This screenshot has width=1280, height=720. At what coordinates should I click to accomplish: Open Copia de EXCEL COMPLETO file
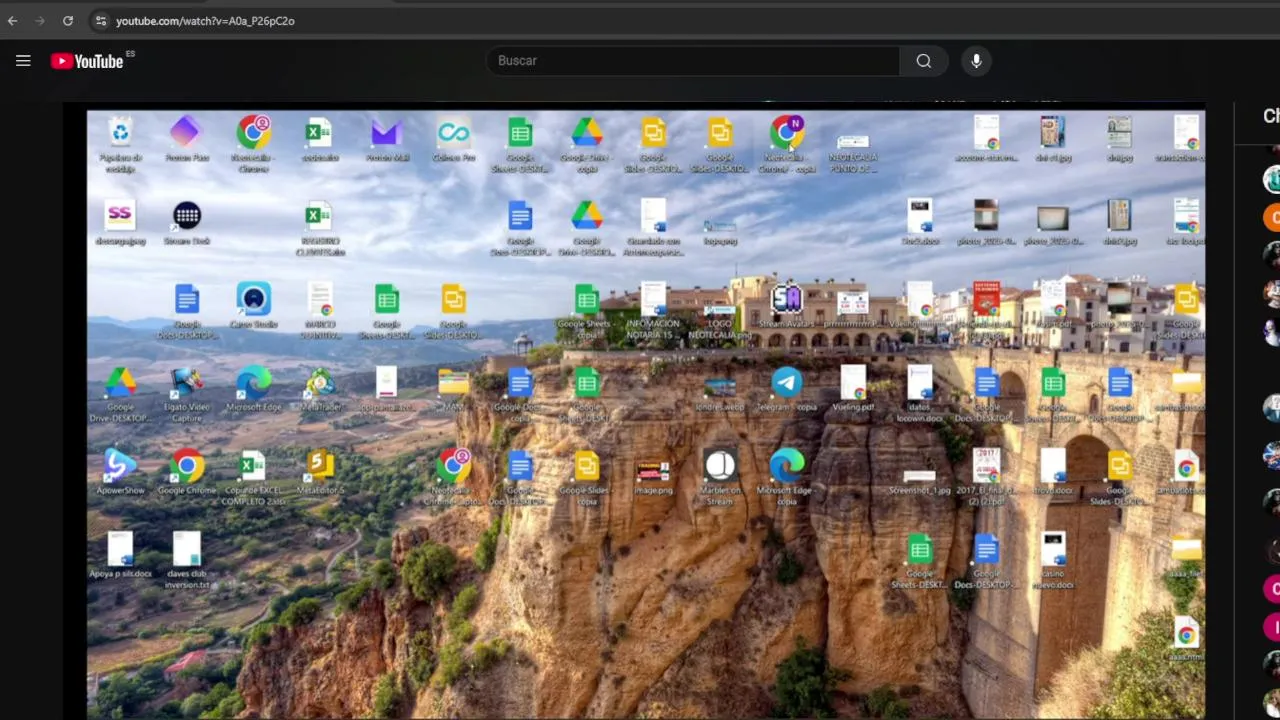253,477
